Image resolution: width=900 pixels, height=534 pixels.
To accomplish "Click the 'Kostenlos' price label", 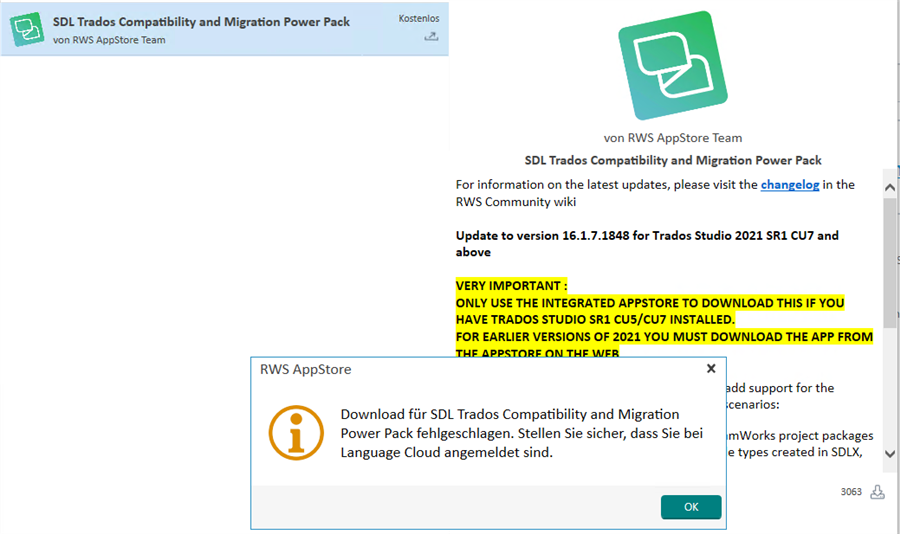I will coord(419,18).
